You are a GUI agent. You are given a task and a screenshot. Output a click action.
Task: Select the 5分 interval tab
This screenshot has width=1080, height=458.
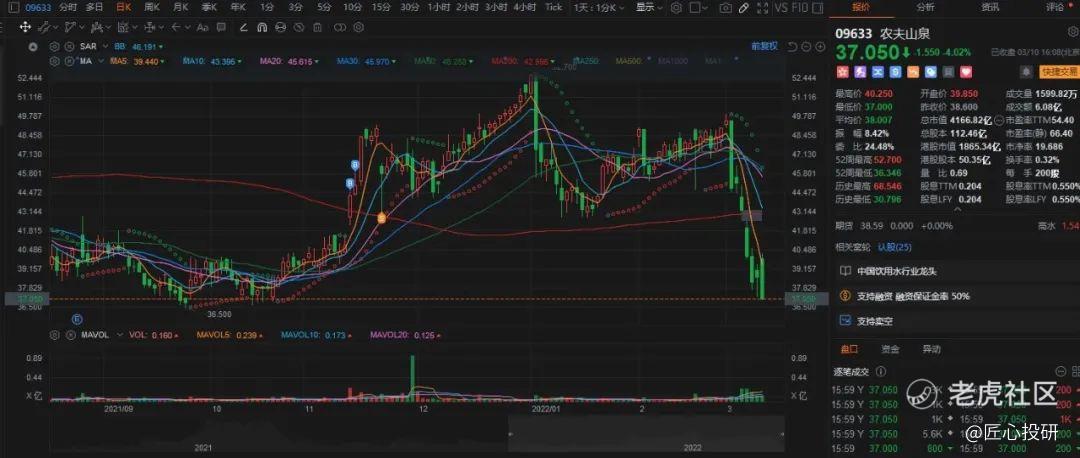point(324,8)
